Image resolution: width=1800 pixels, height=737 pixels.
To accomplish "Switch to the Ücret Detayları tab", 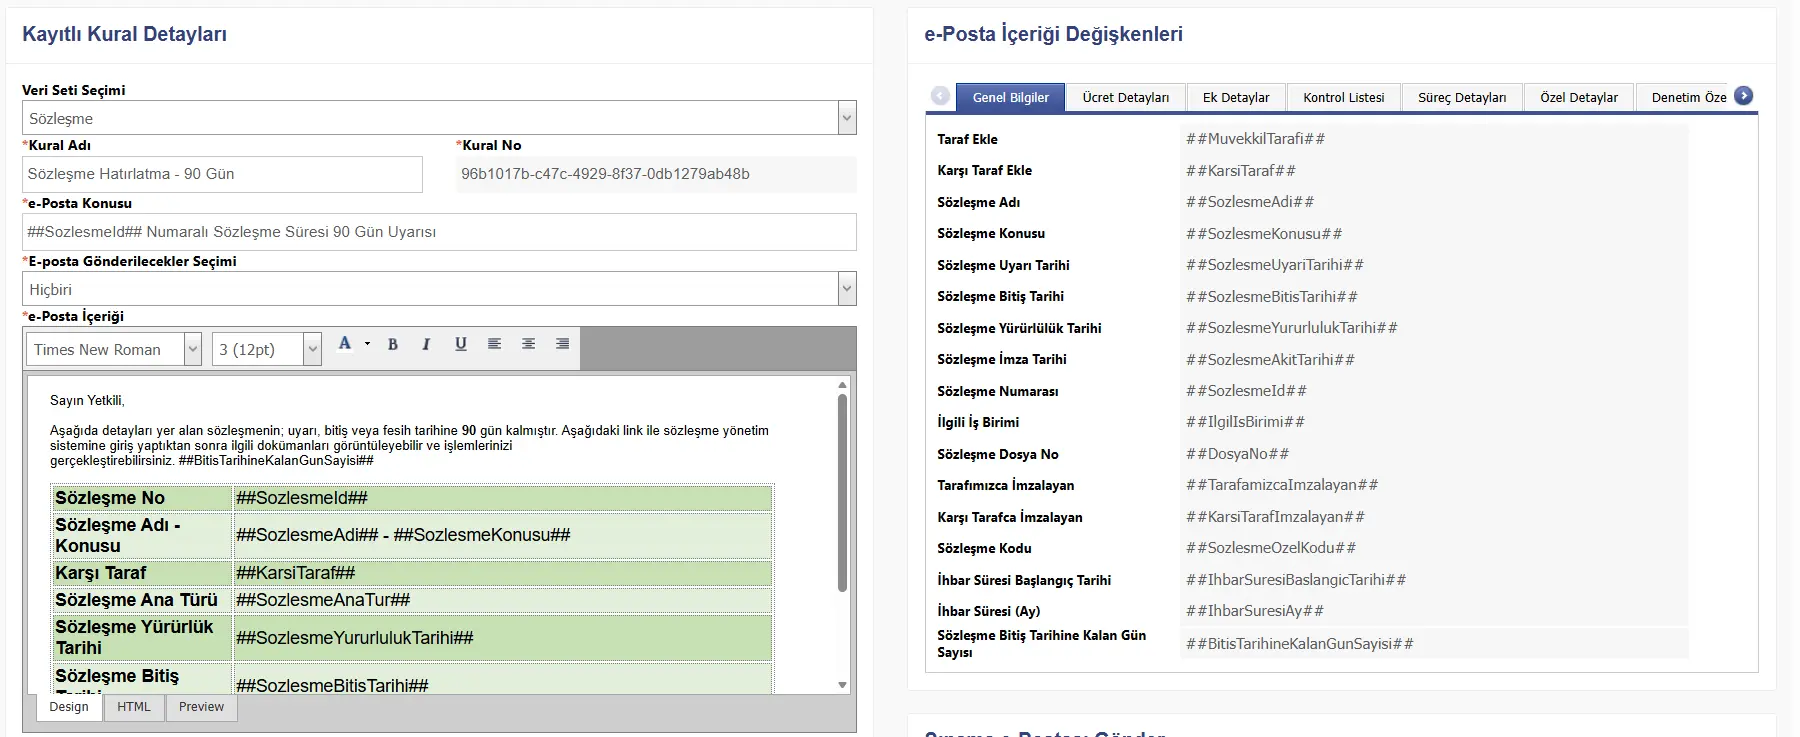I will point(1125,97).
